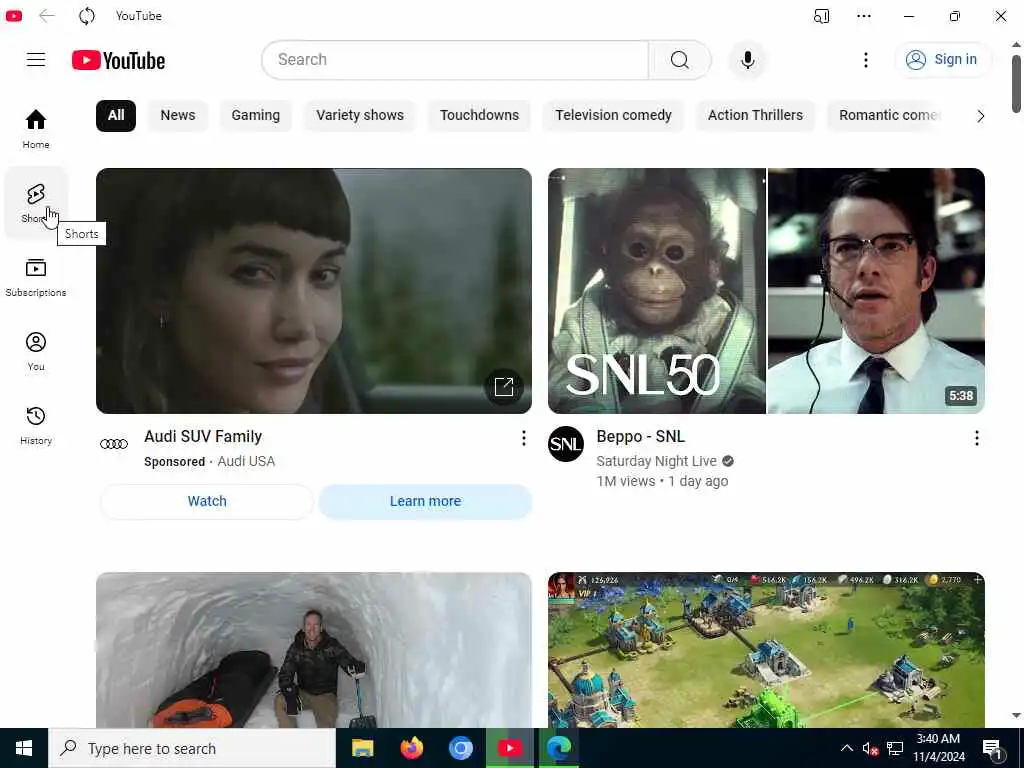Open the more options menu for the Audi SUV Family ad
The image size is (1024, 768).
click(x=523, y=438)
